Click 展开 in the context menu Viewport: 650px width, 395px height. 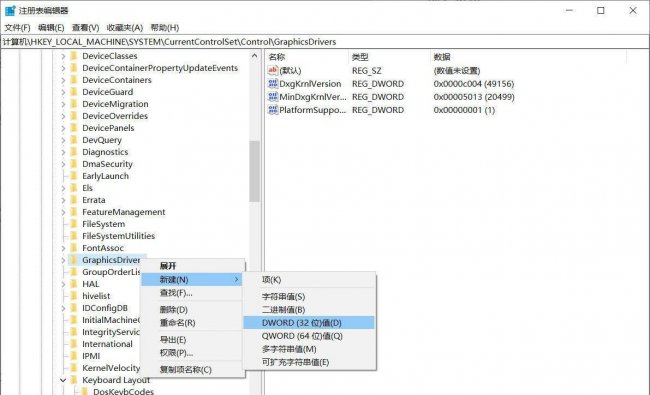pyautogui.click(x=192, y=267)
